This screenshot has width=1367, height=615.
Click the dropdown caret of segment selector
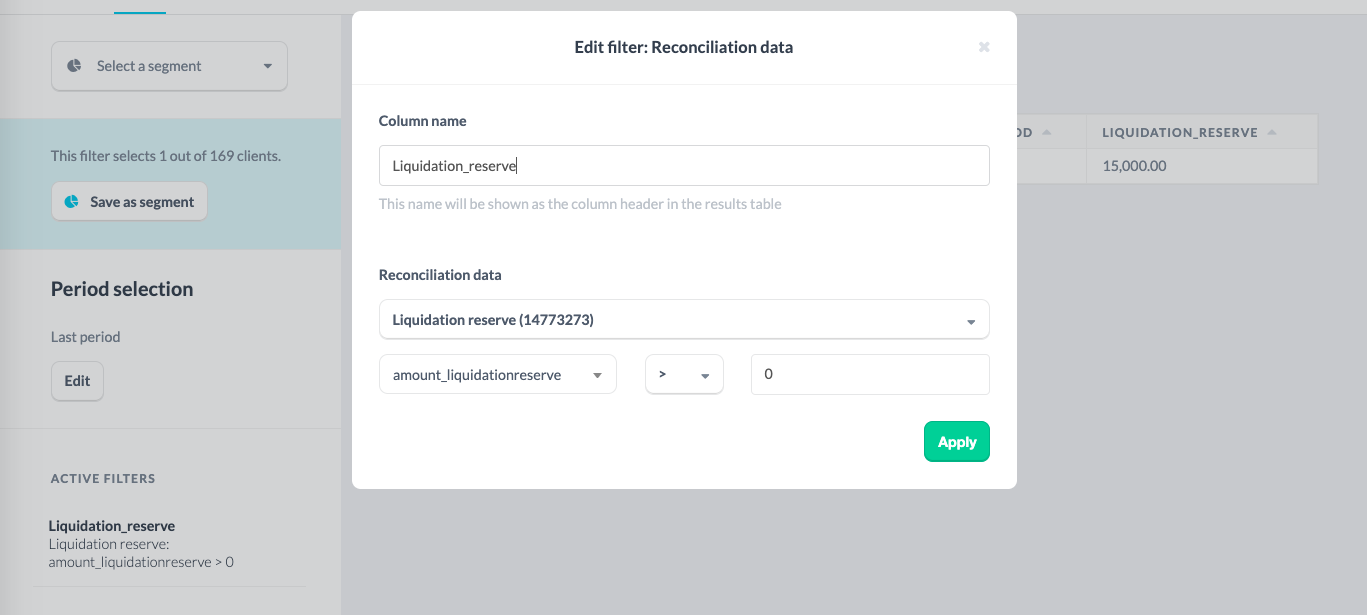[x=267, y=67]
